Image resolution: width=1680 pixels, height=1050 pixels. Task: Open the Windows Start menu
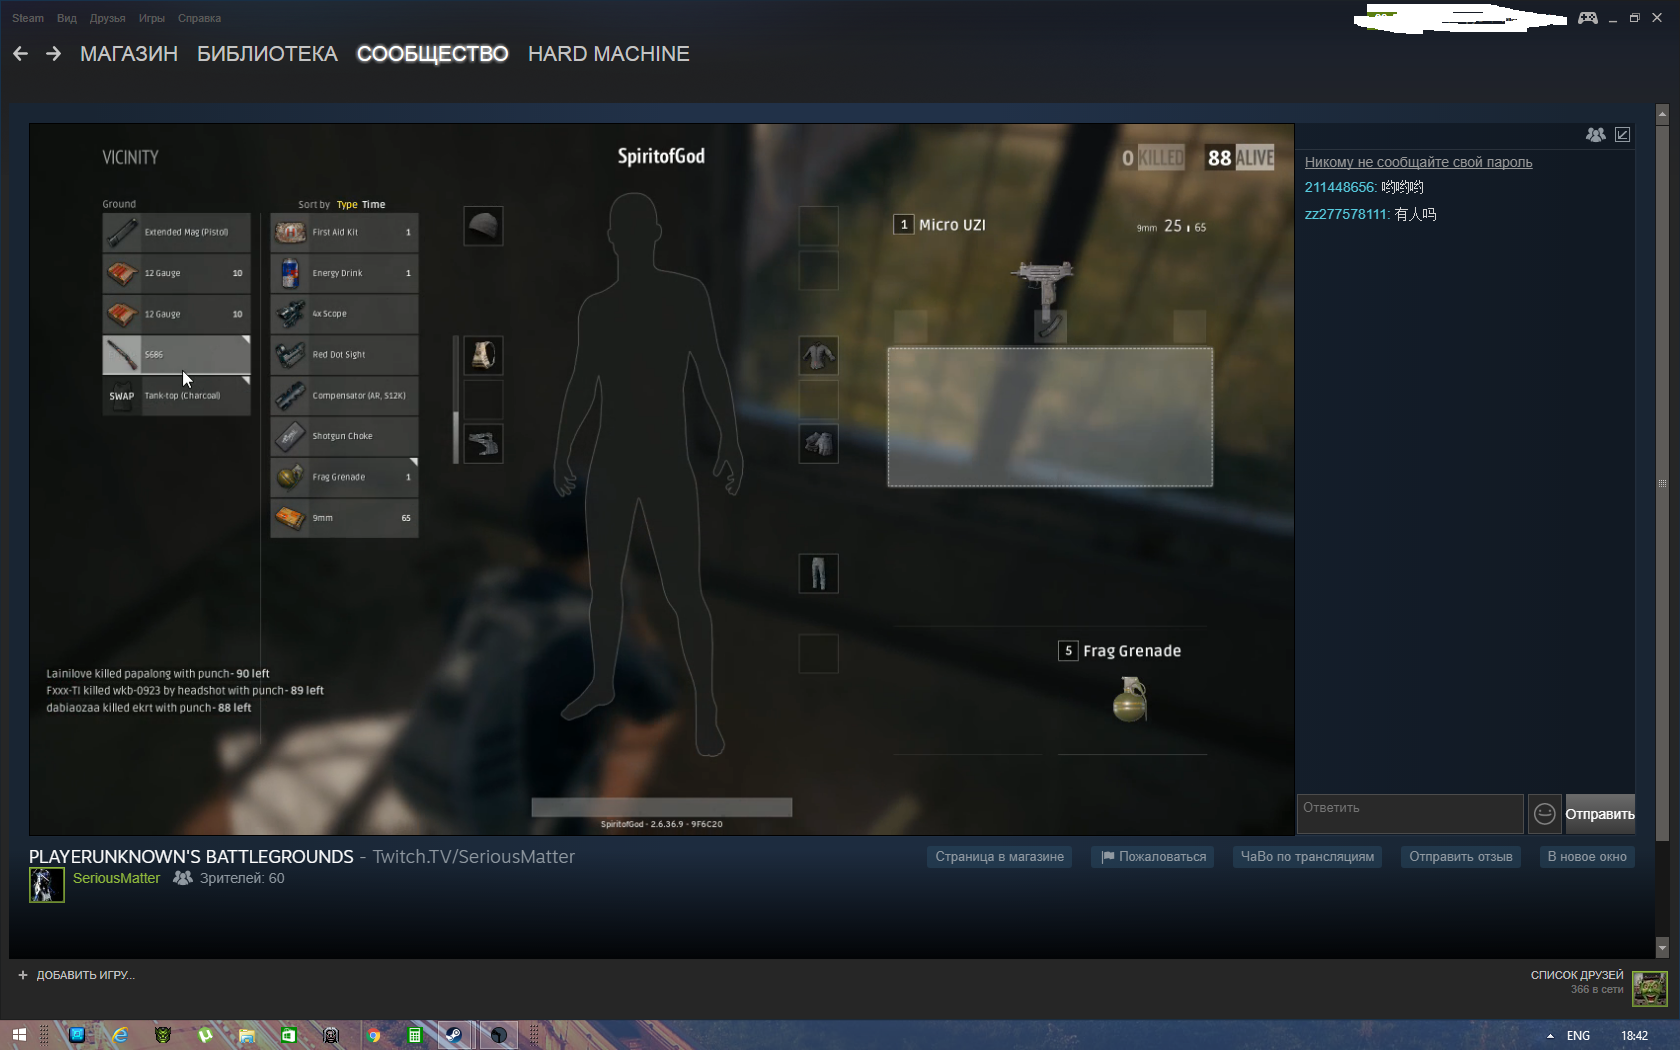pyautogui.click(x=19, y=1035)
